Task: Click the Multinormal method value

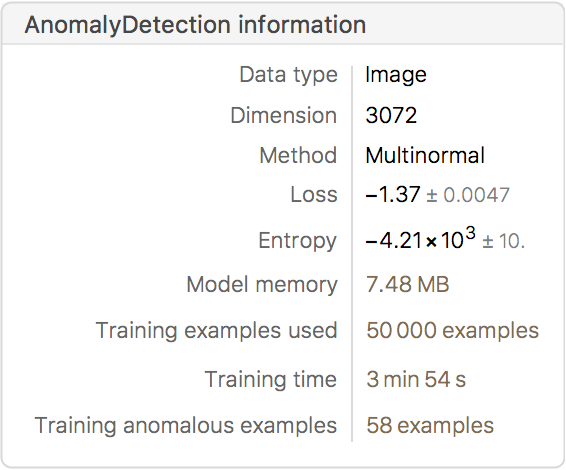Action: point(425,156)
